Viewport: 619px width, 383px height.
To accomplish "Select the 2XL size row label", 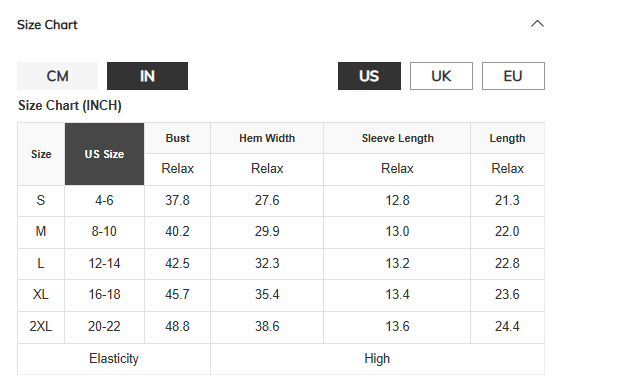I will tap(41, 327).
